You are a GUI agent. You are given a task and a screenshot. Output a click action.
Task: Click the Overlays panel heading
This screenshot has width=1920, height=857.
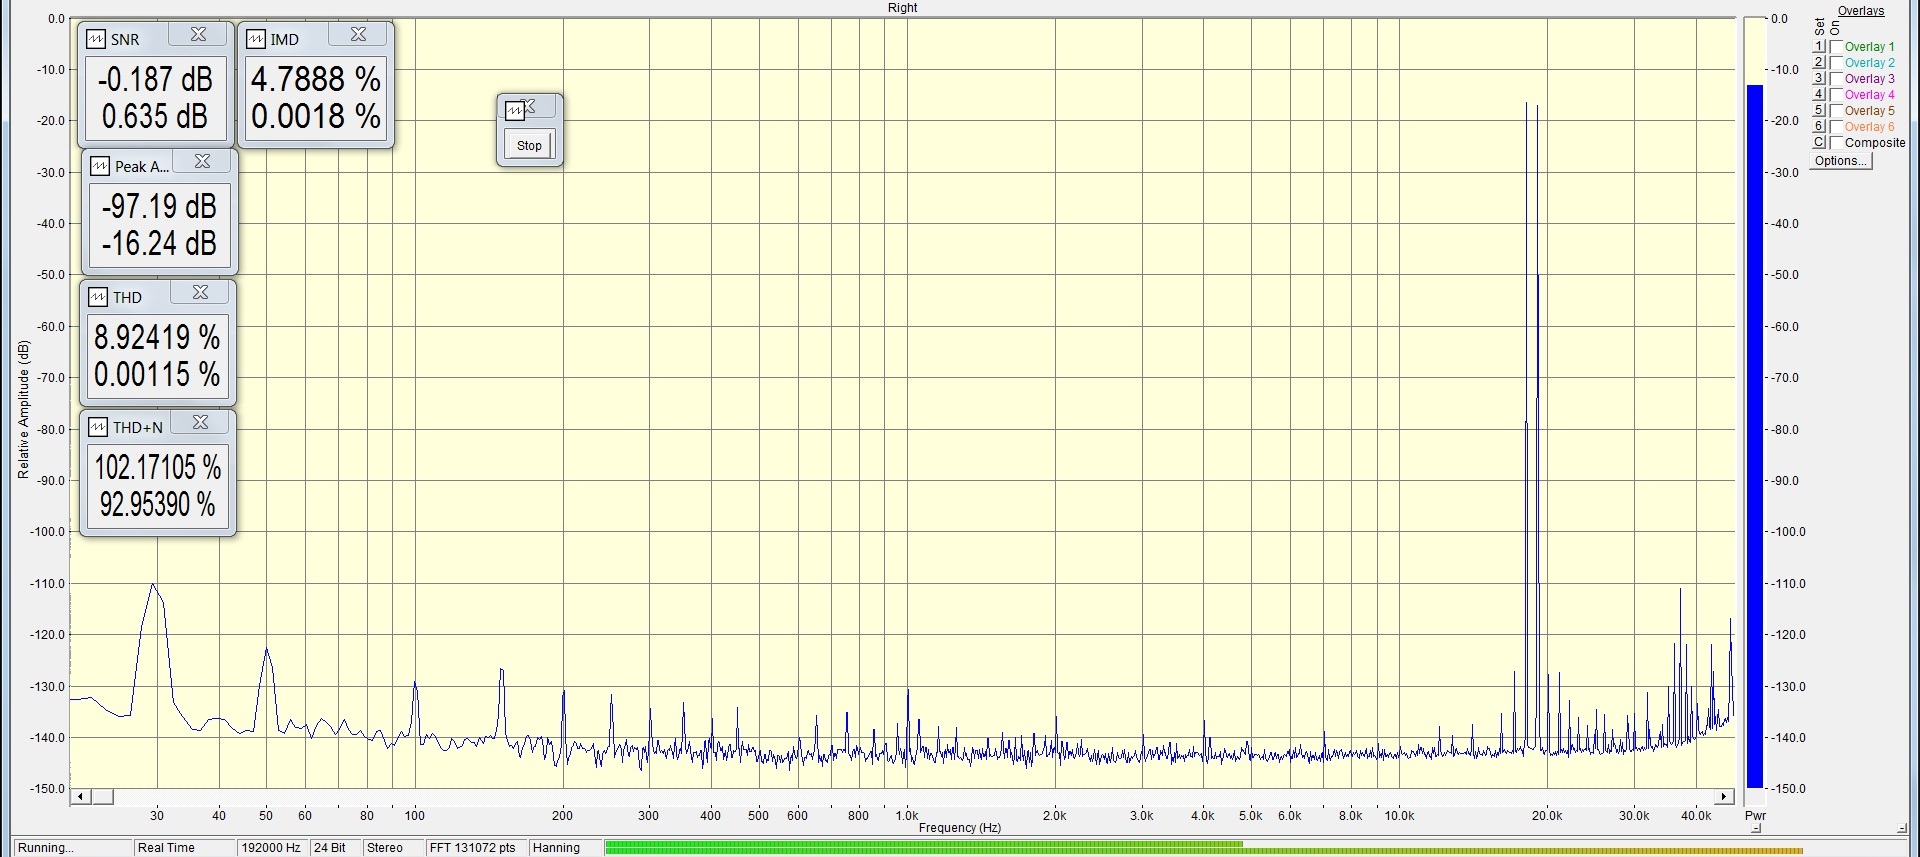coord(1860,11)
